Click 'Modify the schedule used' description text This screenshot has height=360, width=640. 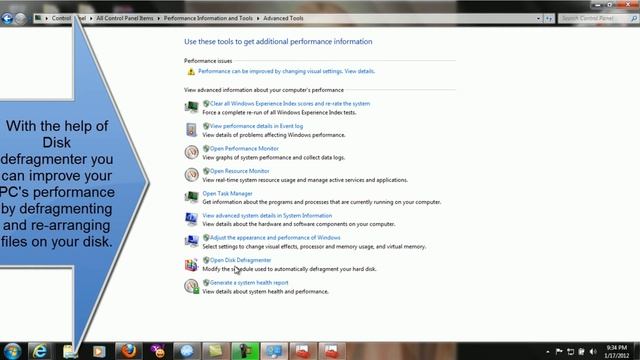pos(289,269)
